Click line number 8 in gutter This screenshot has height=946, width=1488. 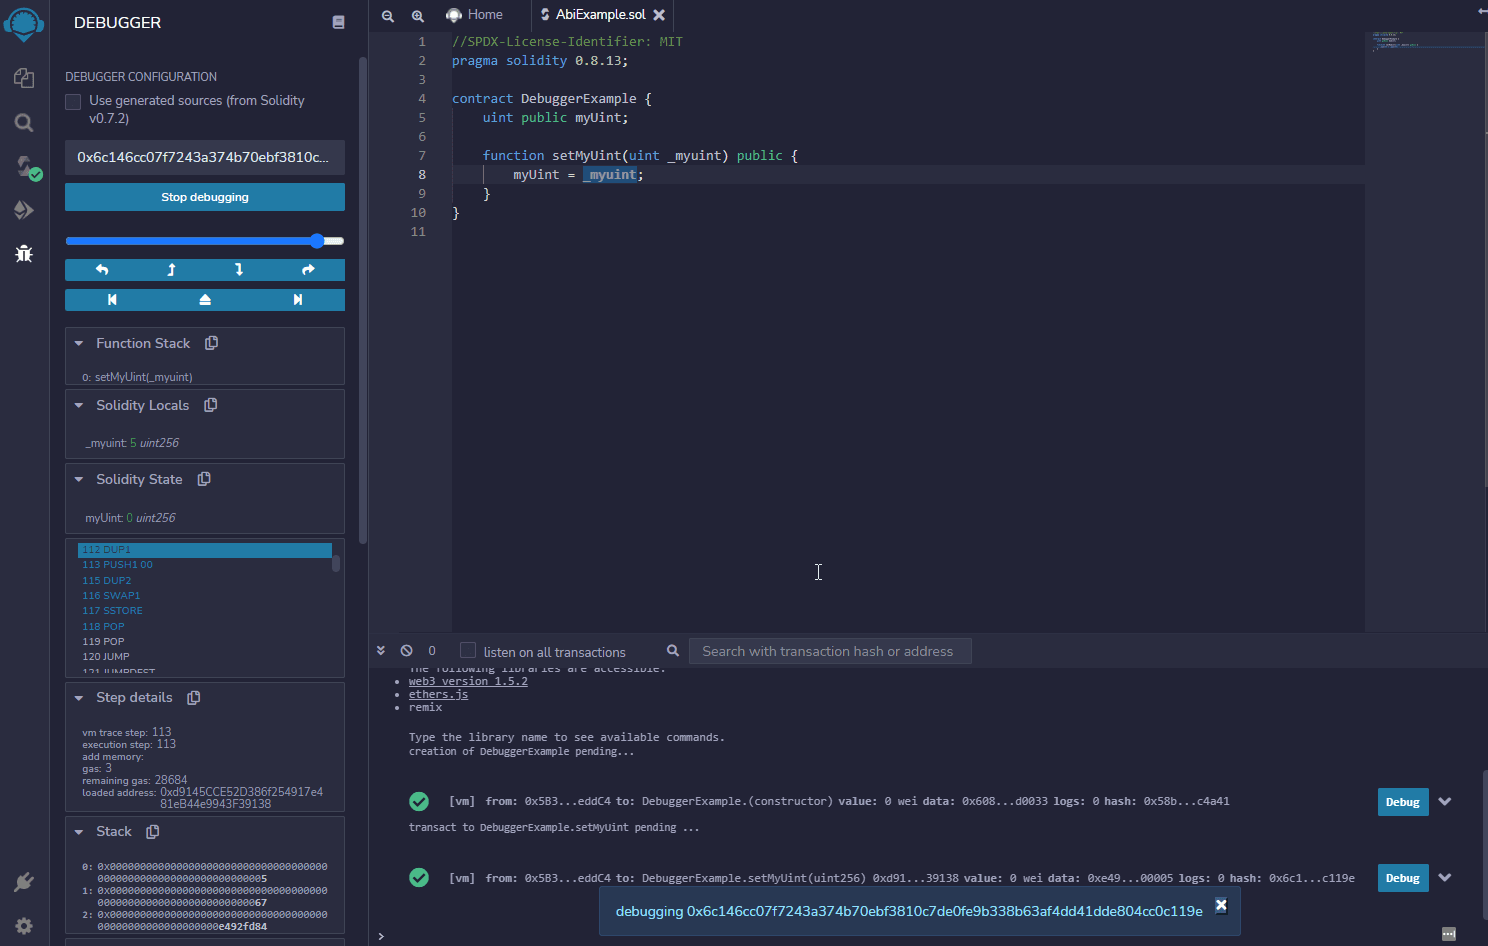pos(422,175)
